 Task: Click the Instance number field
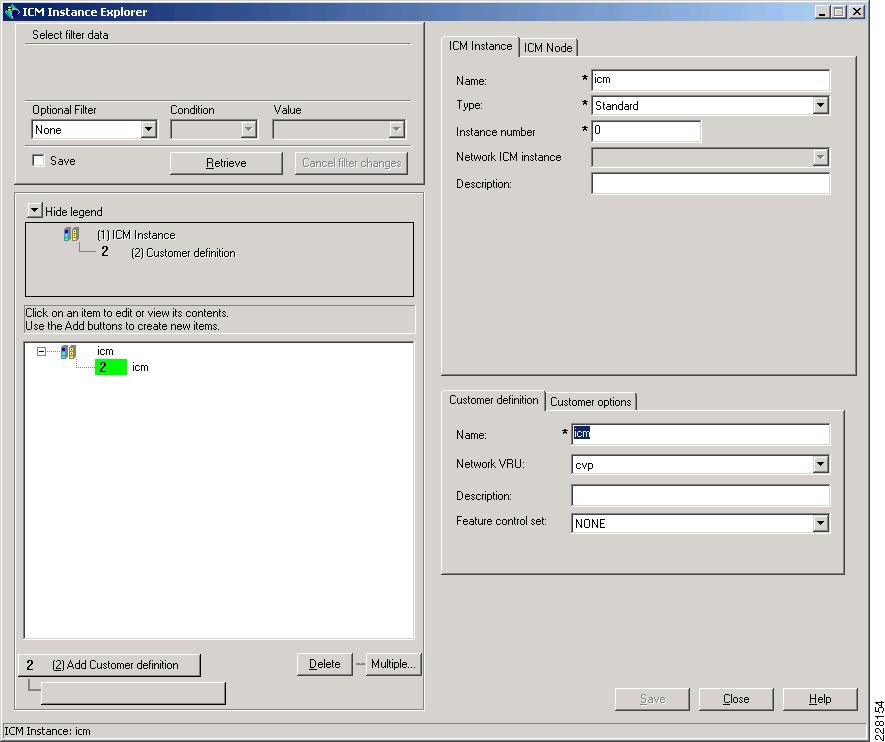pyautogui.click(x=646, y=131)
